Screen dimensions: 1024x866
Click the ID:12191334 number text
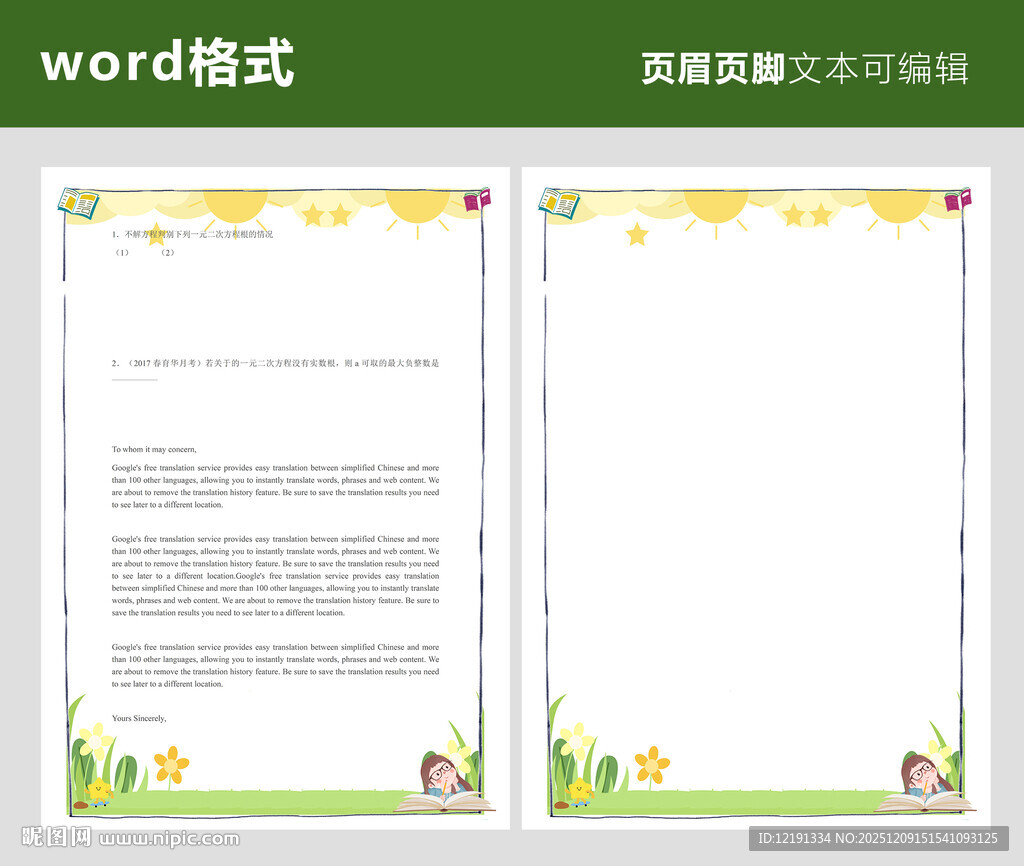pyautogui.click(x=794, y=838)
